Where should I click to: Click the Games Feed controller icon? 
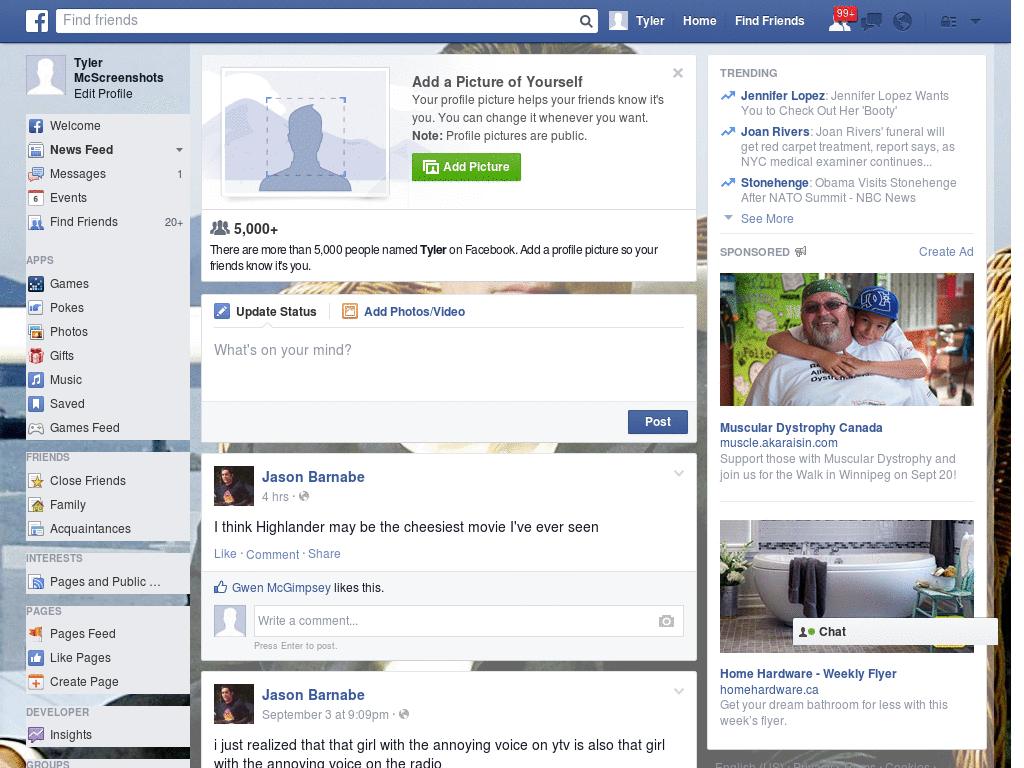(36, 428)
